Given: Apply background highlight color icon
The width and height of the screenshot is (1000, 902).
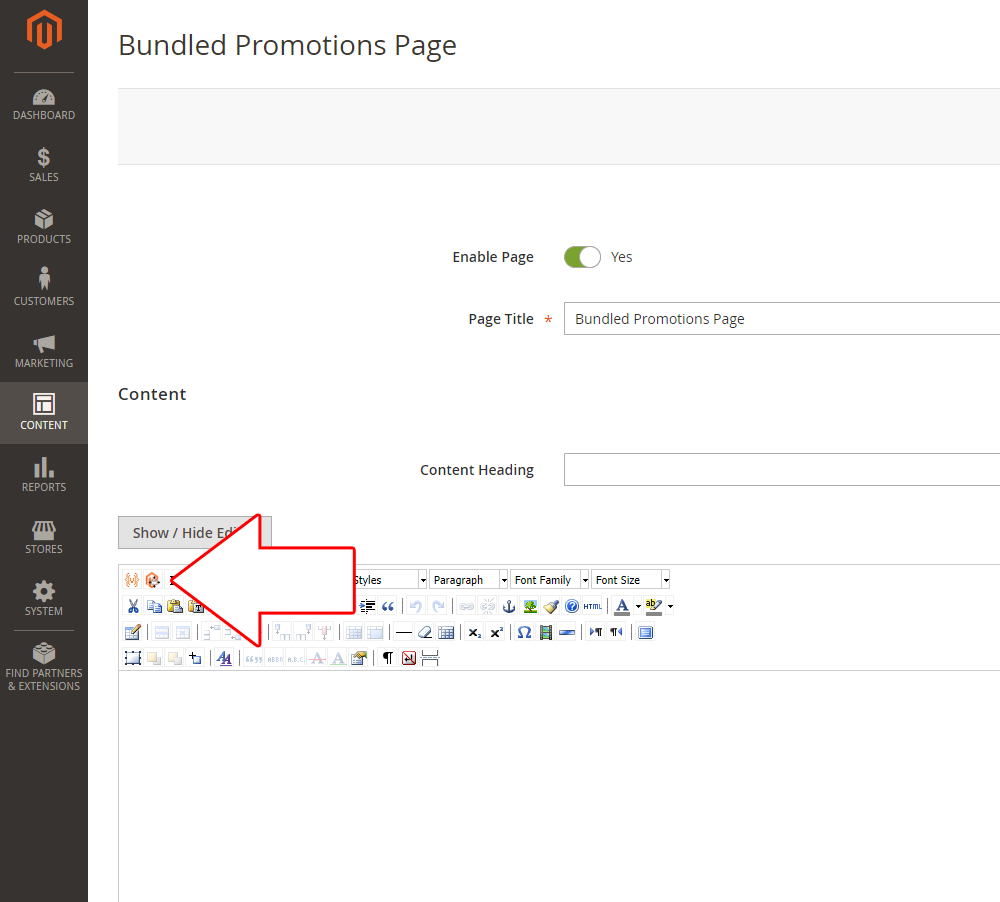Looking at the screenshot, I should (654, 606).
